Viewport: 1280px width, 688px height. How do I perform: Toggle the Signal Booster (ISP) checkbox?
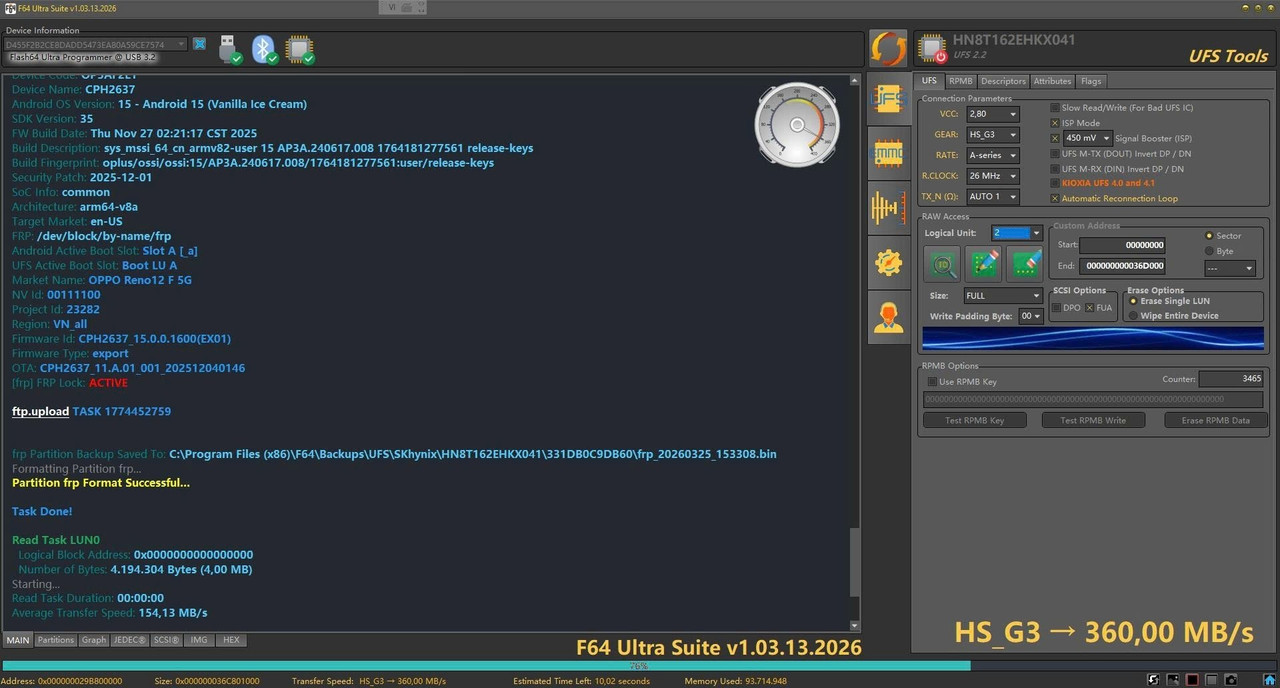pyautogui.click(x=1055, y=138)
